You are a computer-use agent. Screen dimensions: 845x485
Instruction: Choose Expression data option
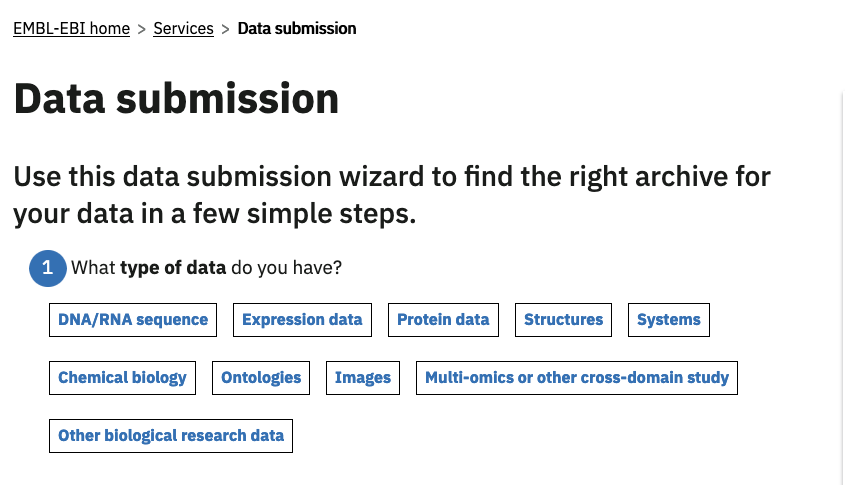pyautogui.click(x=302, y=320)
